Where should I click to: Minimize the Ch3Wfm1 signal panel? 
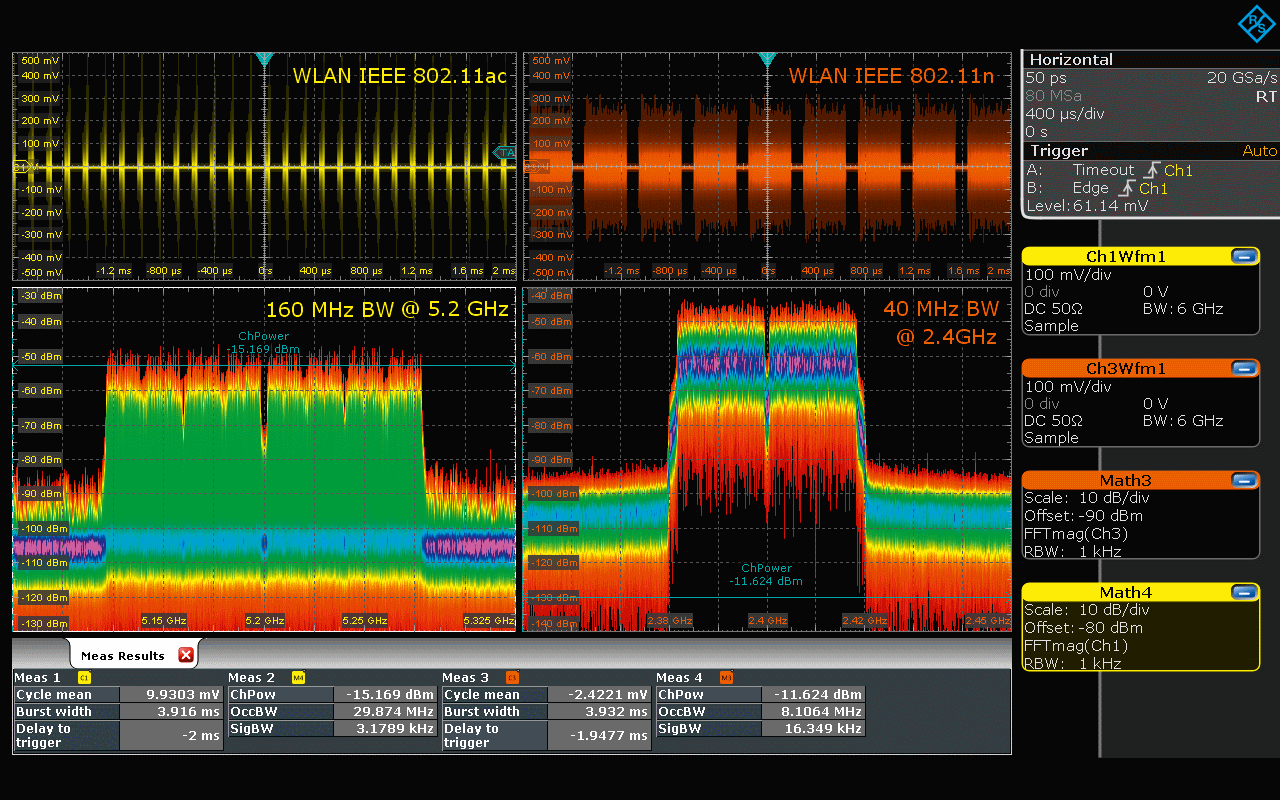tap(1244, 368)
